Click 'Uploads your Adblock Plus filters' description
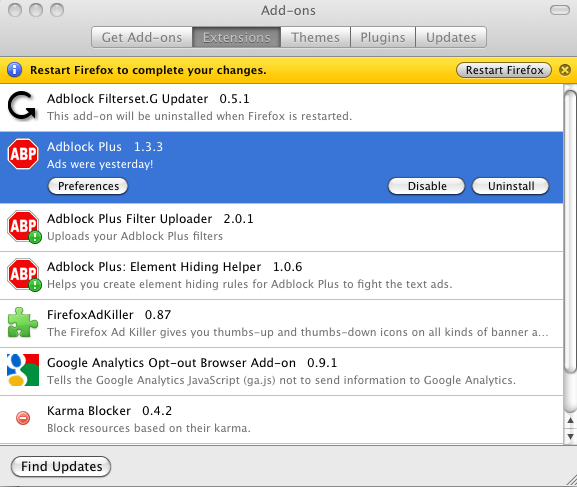This screenshot has height=487, width=577. coord(135,236)
